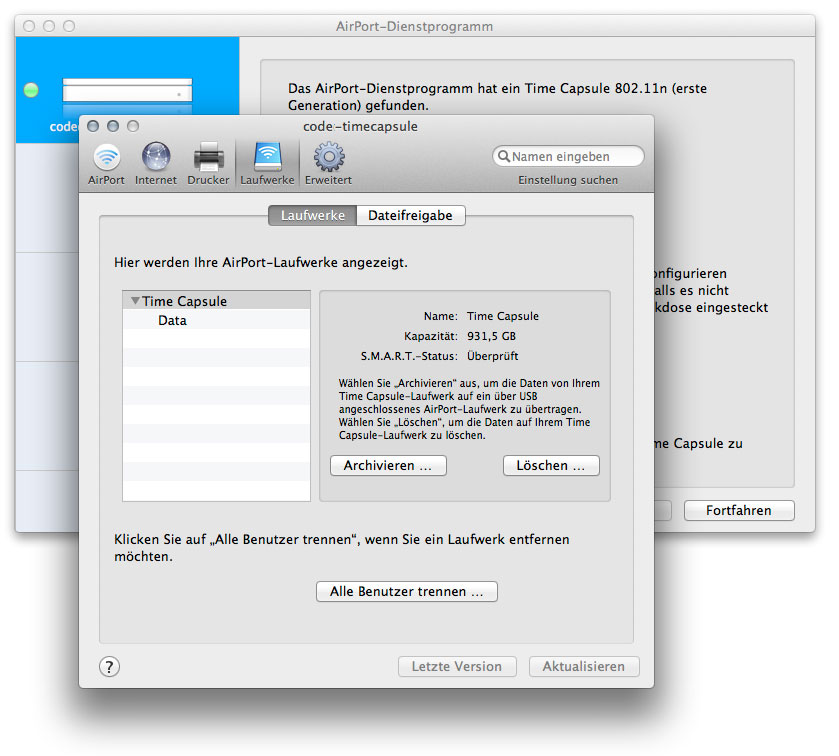Switch to the Dateifreigabe tab
This screenshot has width=839, height=756.
click(x=410, y=215)
